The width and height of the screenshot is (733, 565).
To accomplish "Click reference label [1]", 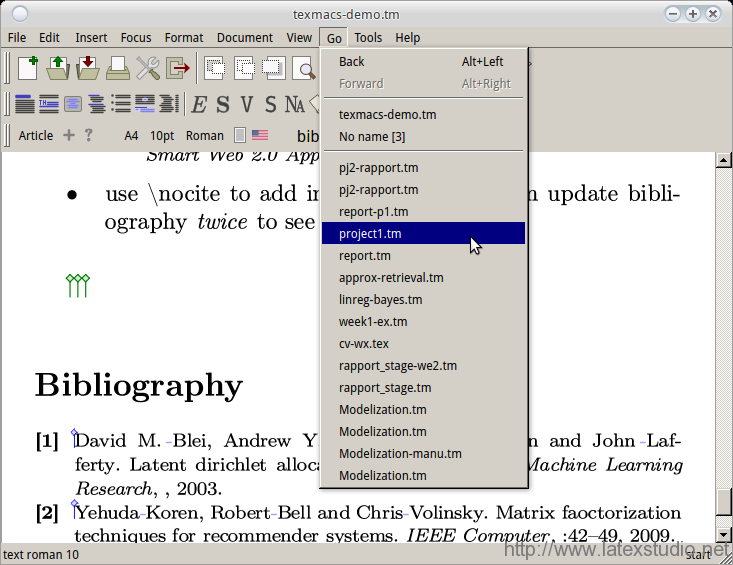I will (47, 441).
